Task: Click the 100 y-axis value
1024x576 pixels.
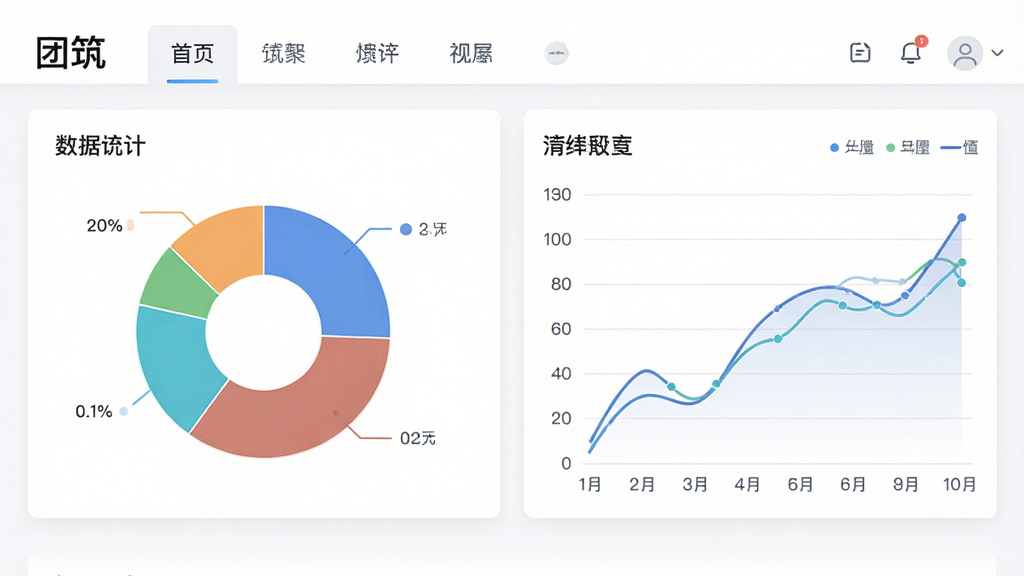Action: click(x=557, y=240)
